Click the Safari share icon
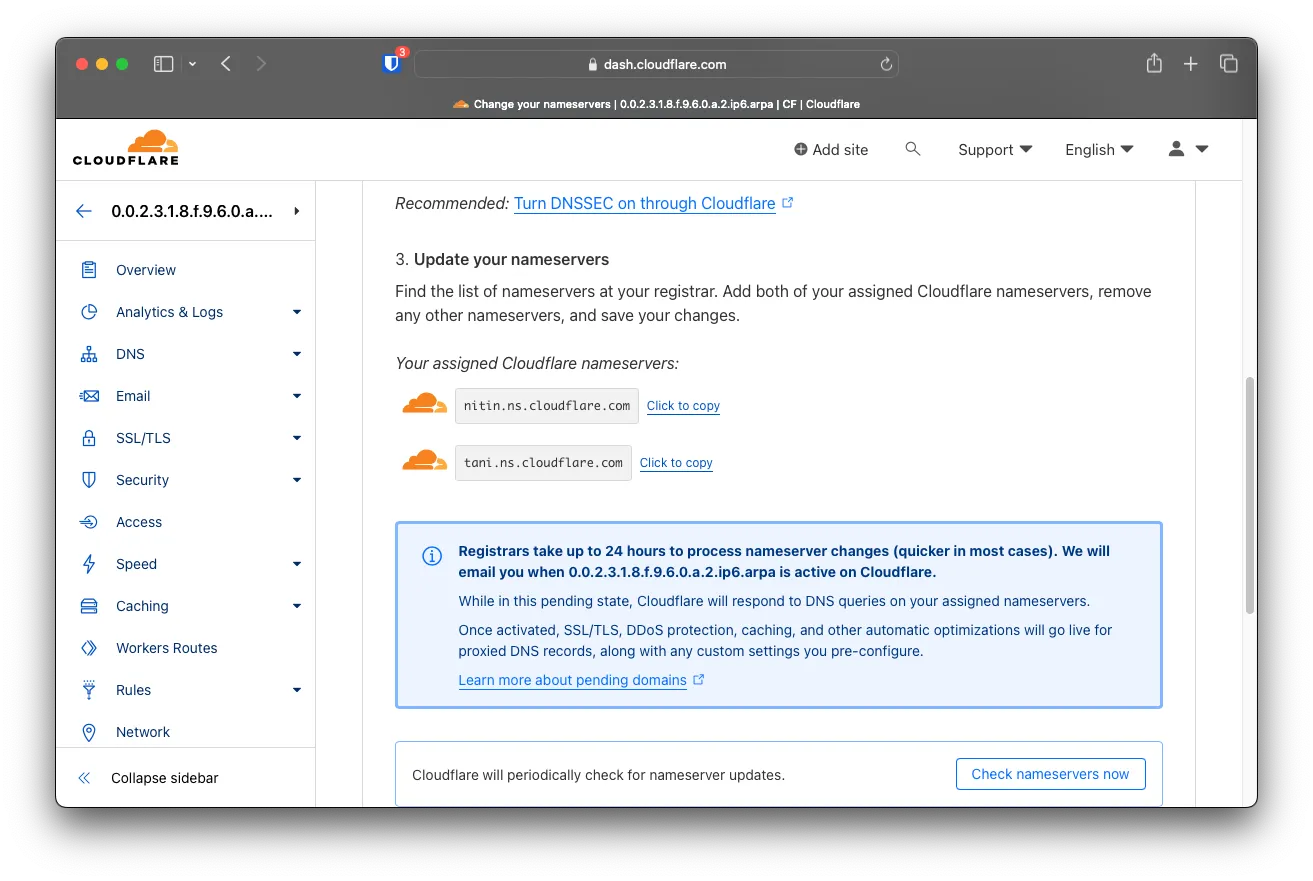 click(1154, 64)
